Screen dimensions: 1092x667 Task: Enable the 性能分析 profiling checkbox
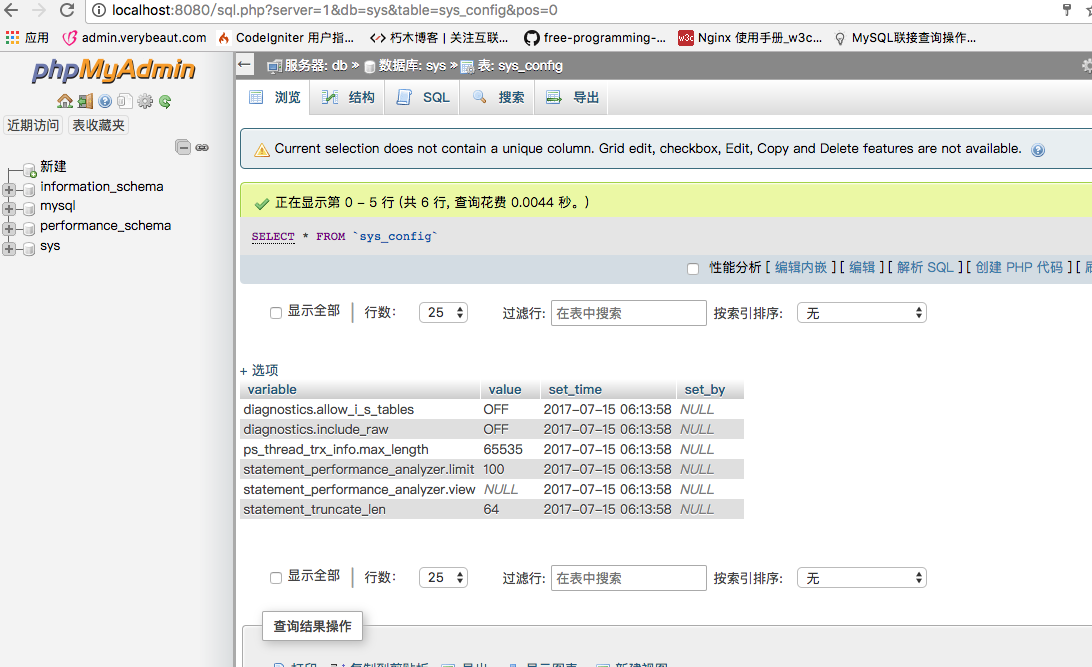(693, 268)
